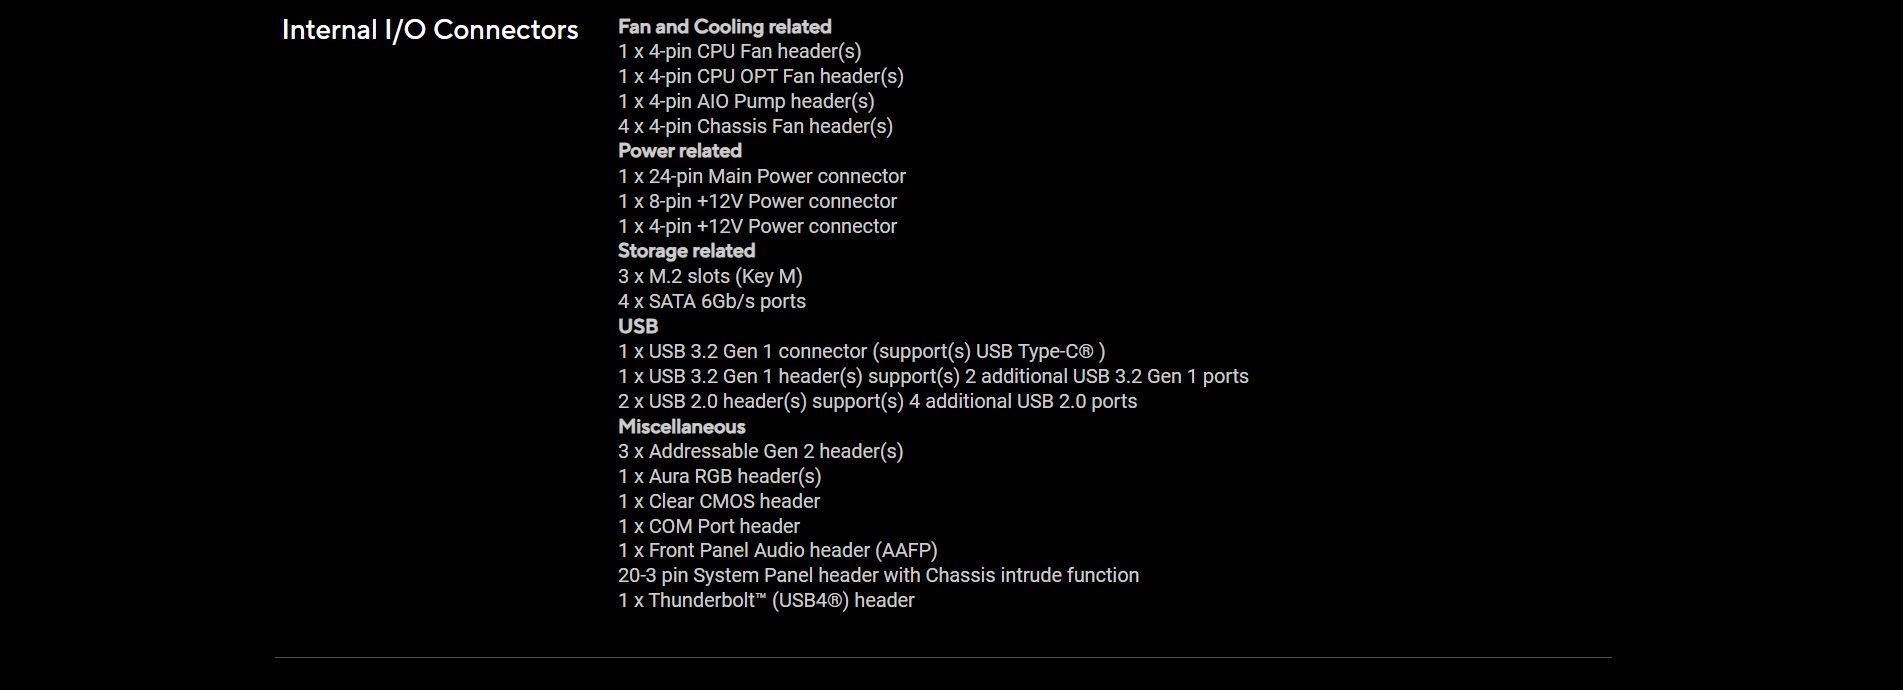This screenshot has width=1903, height=690.
Task: Select the AIO Pump header line
Action: [x=746, y=102]
